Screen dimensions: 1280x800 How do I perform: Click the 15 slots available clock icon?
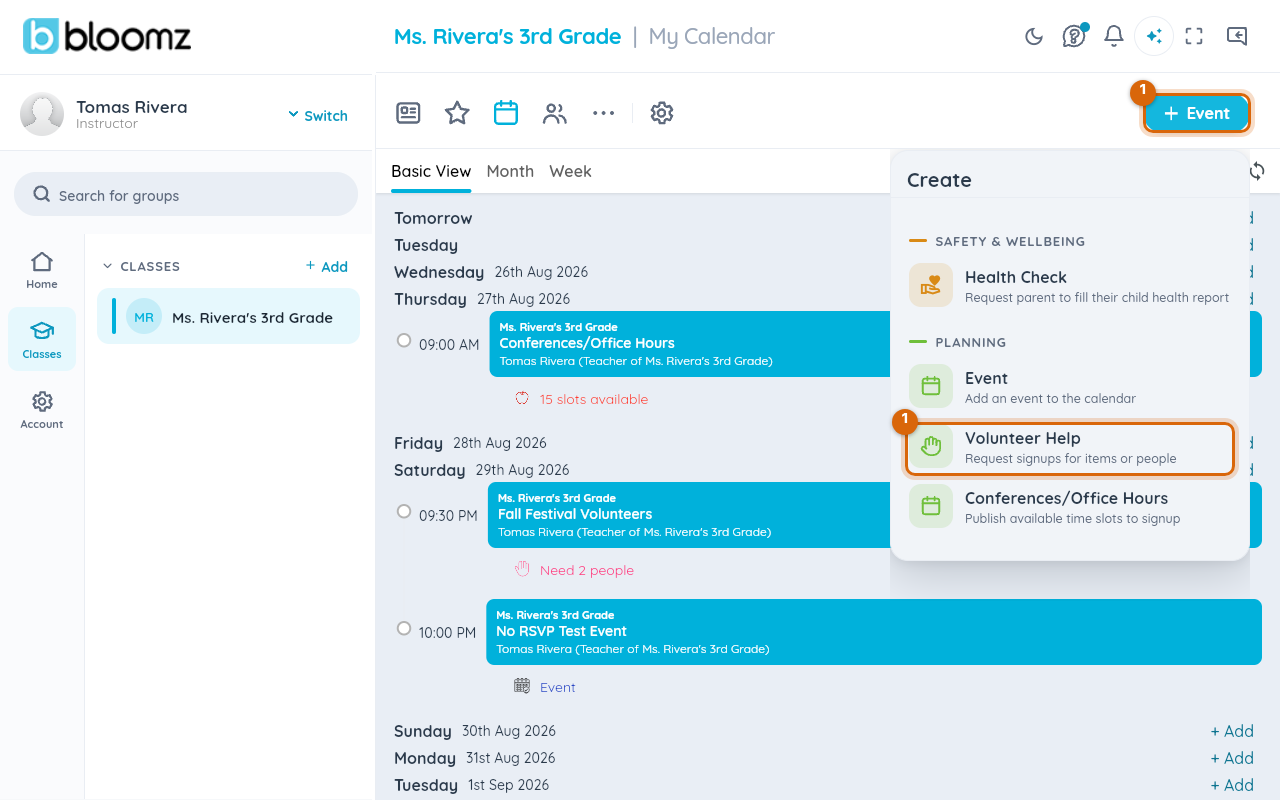[522, 398]
